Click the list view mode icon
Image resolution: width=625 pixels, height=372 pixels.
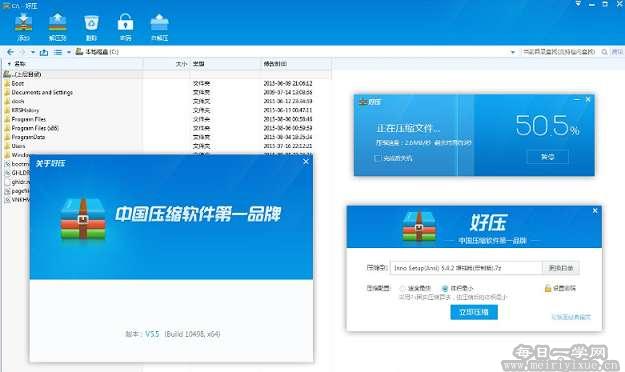58,52
